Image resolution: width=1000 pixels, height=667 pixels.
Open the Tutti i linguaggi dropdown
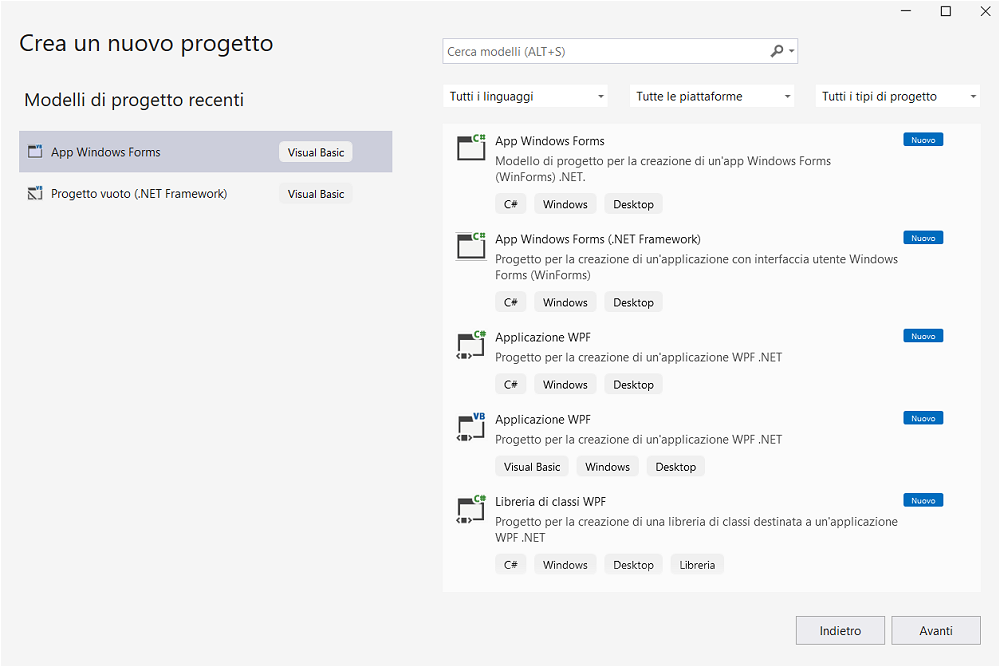(525, 96)
